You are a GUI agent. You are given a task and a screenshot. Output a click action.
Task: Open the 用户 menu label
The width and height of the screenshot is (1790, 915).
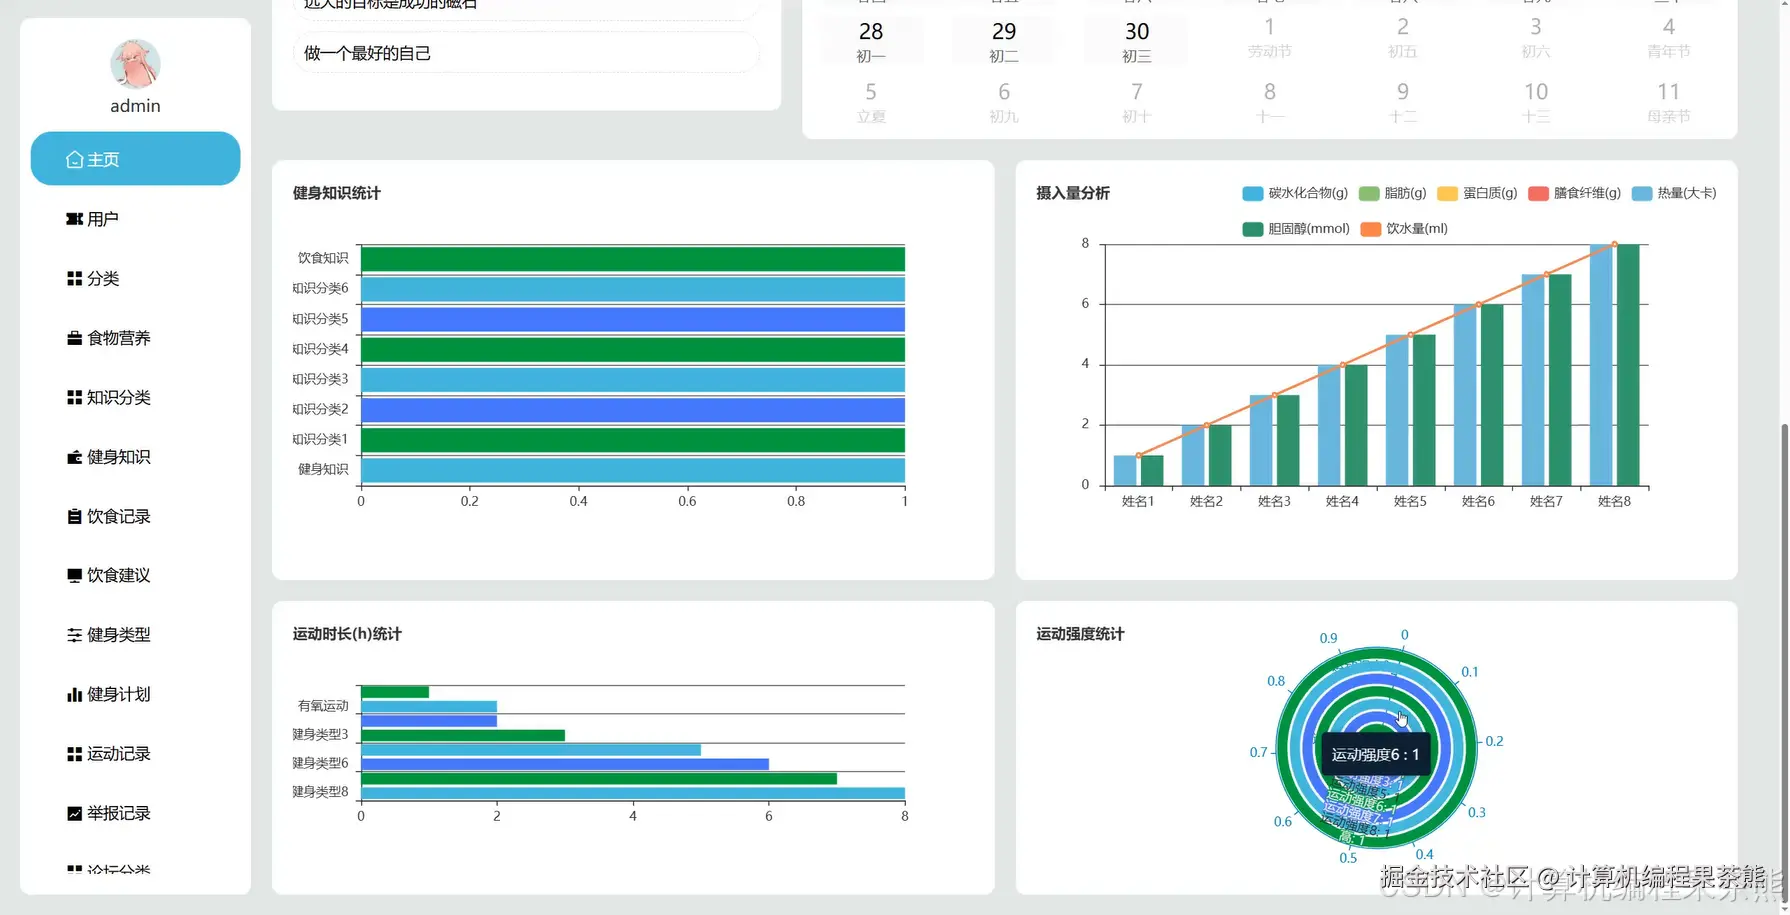[103, 219]
